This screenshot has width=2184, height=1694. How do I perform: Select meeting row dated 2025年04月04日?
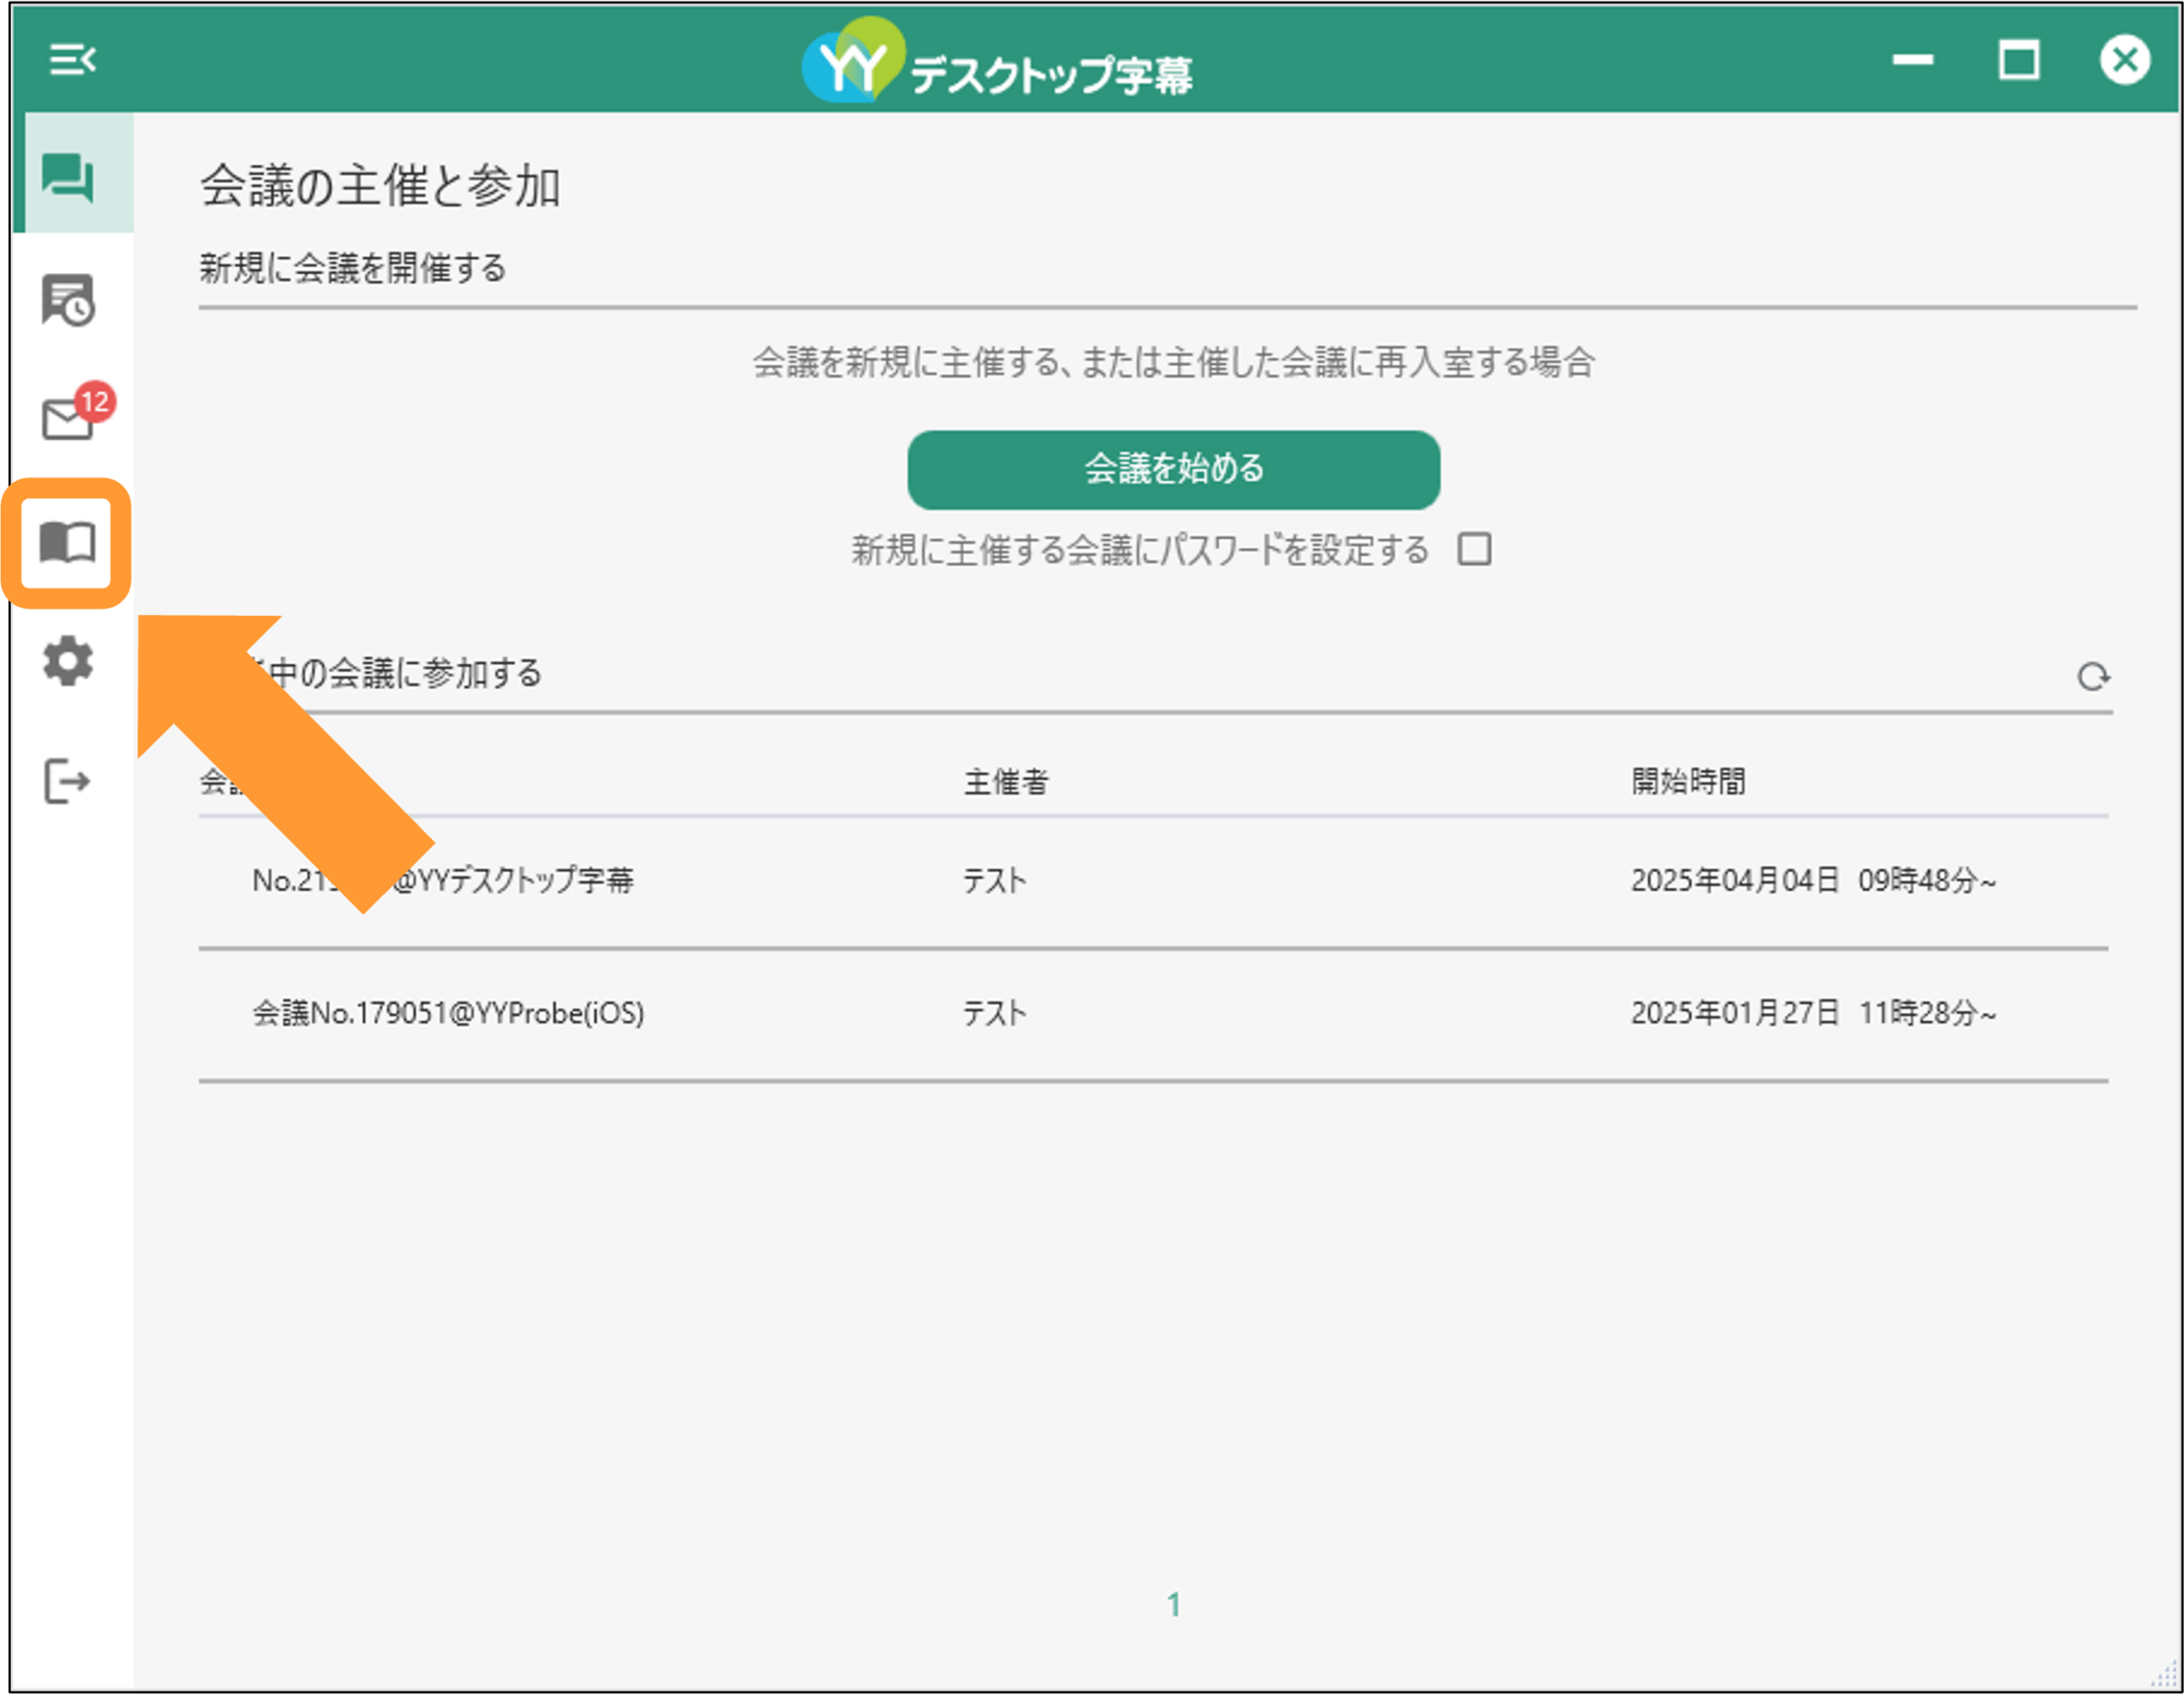pos(1153,881)
